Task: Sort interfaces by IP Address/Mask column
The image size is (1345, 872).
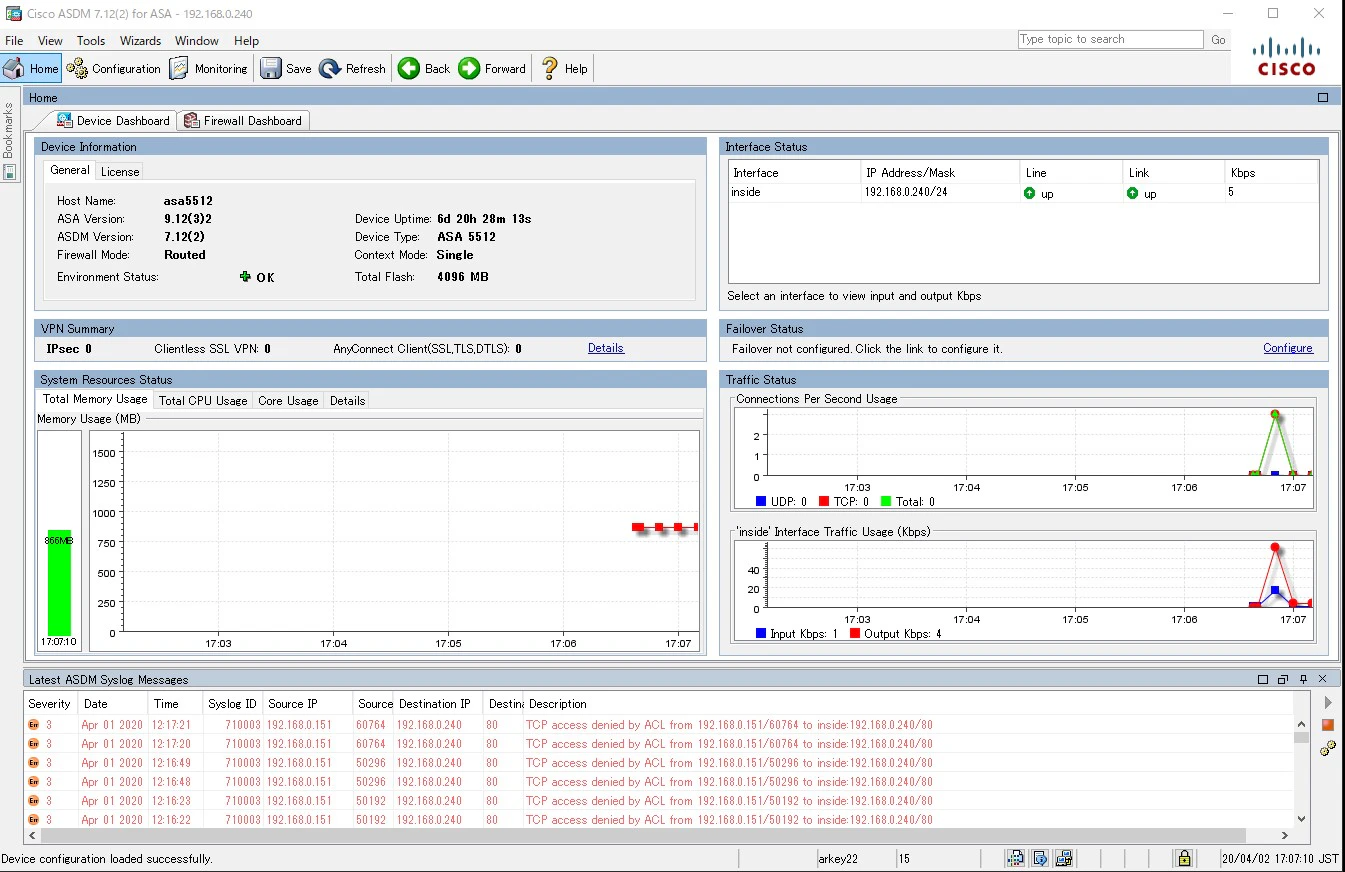Action: click(940, 173)
